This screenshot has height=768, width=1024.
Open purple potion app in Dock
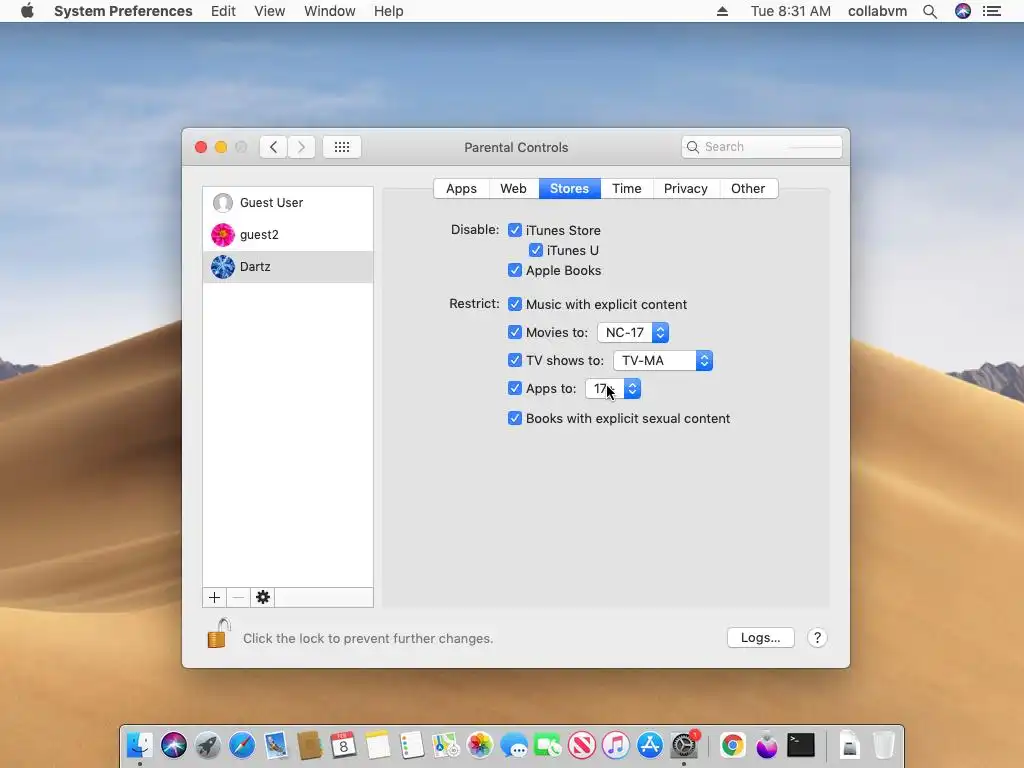coord(767,745)
